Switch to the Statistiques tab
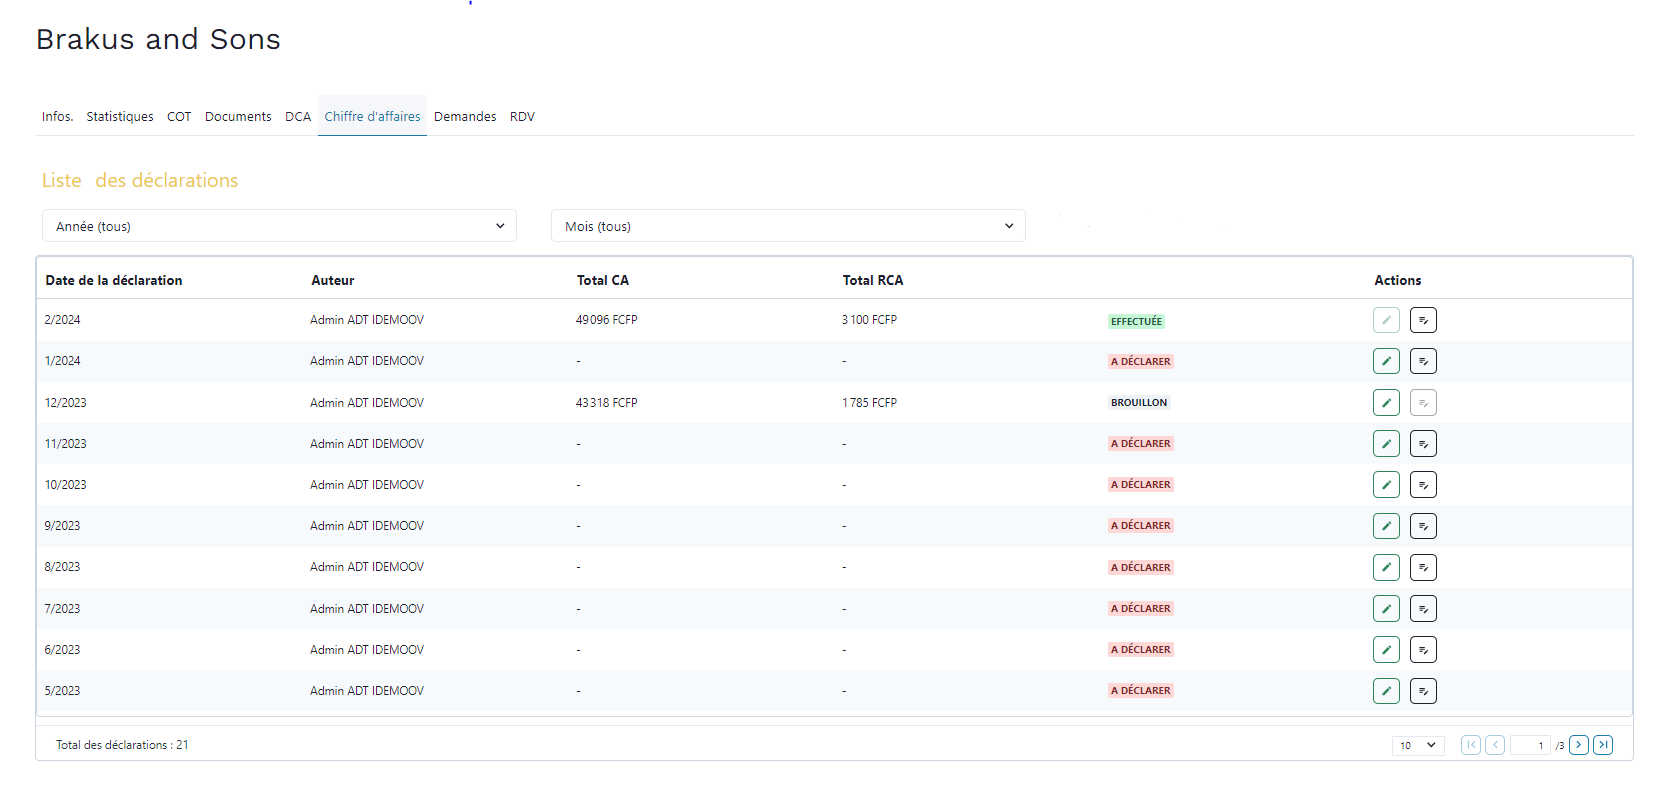The width and height of the screenshot is (1673, 792). pyautogui.click(x=120, y=117)
